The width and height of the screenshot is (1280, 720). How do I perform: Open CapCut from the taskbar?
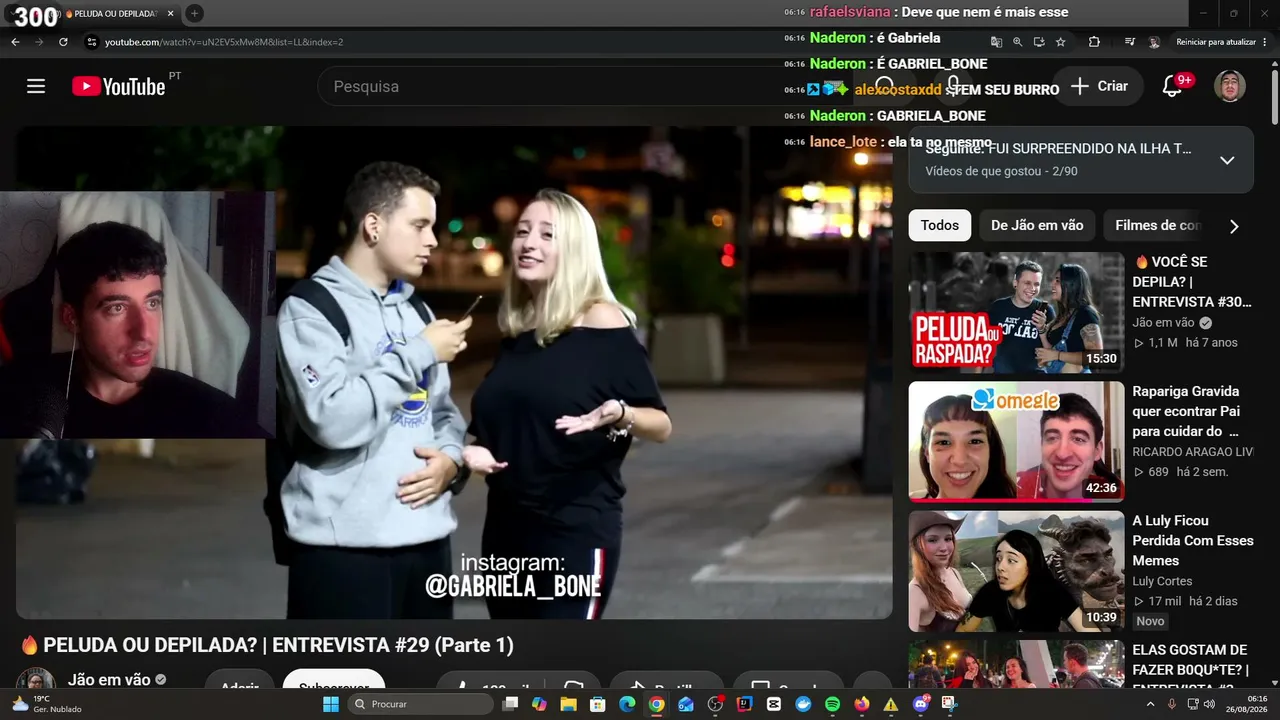click(x=774, y=704)
